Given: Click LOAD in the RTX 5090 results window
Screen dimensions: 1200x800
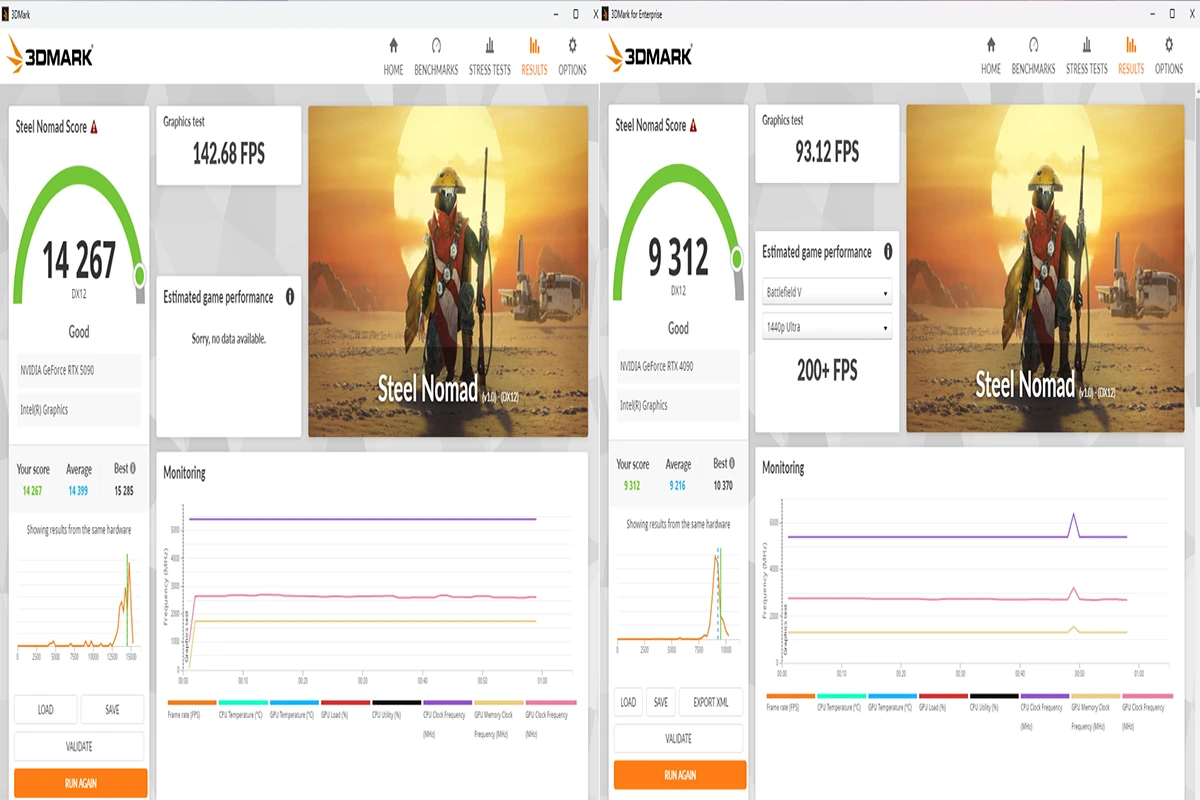Looking at the screenshot, I should click(45, 710).
